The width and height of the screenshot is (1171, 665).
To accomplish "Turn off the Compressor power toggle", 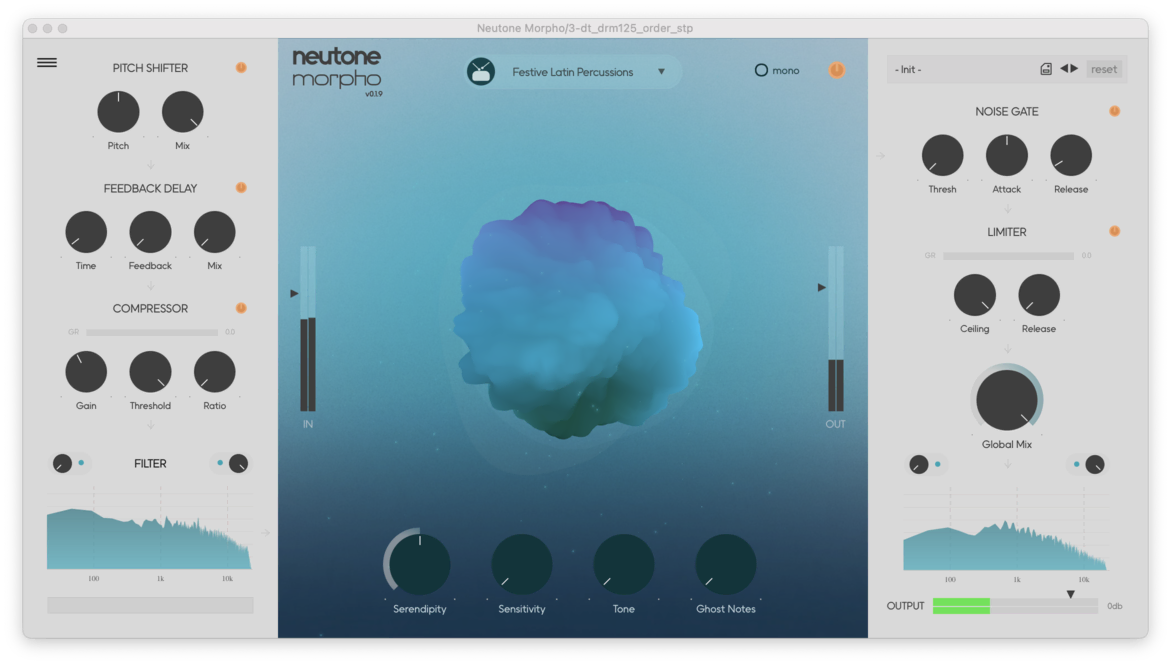I will (x=241, y=308).
